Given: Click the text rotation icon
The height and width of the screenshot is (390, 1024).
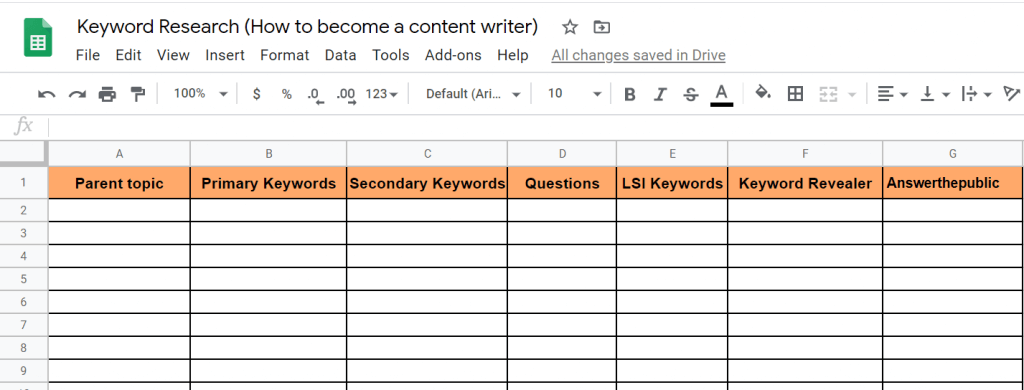Looking at the screenshot, I should pos(1012,94).
